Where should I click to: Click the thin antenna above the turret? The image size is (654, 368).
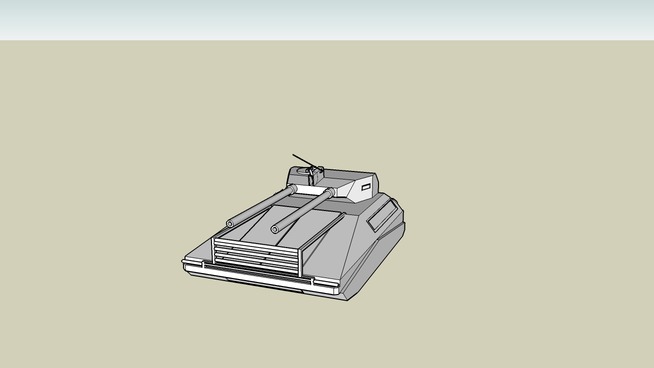pyautogui.click(x=301, y=160)
